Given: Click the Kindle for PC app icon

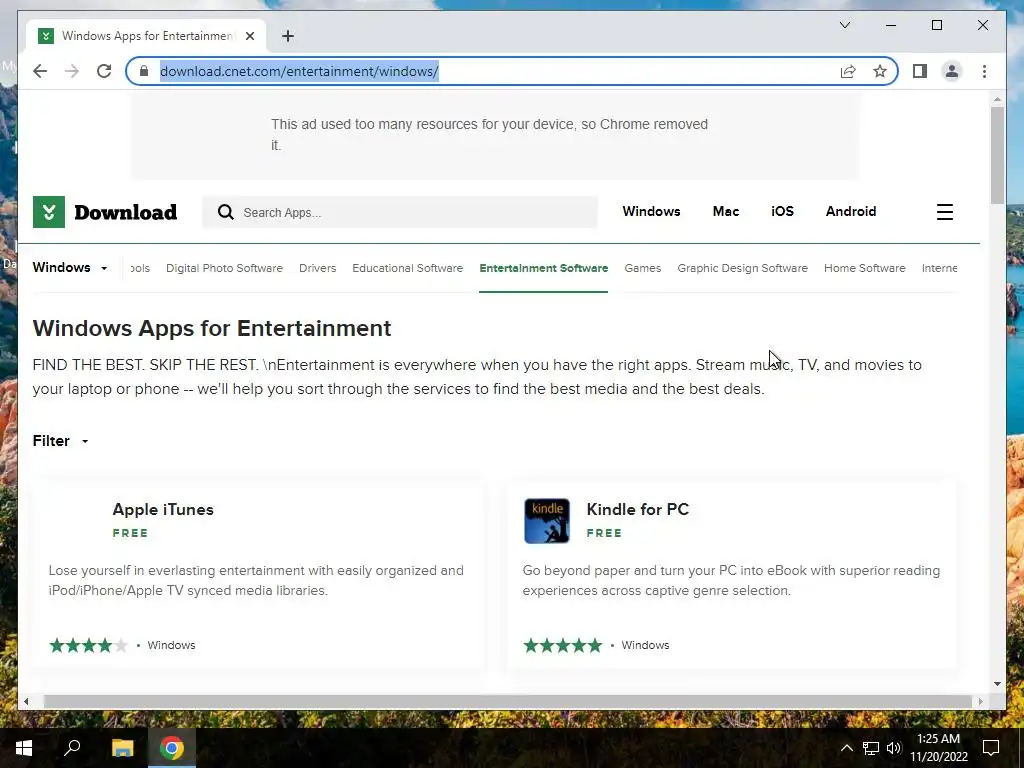Looking at the screenshot, I should 547,520.
